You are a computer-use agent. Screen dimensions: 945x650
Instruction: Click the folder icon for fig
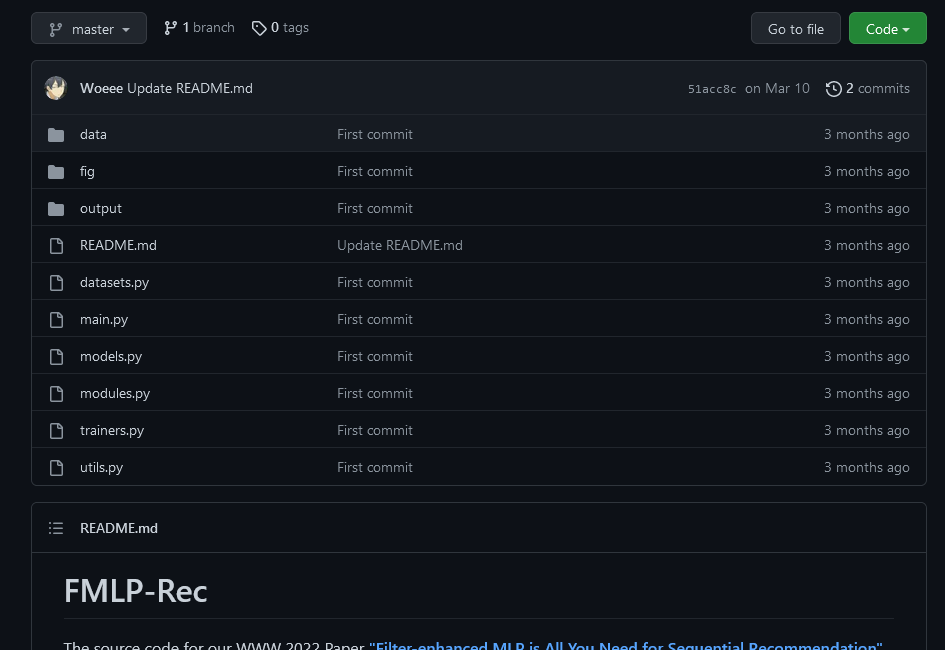point(56,172)
